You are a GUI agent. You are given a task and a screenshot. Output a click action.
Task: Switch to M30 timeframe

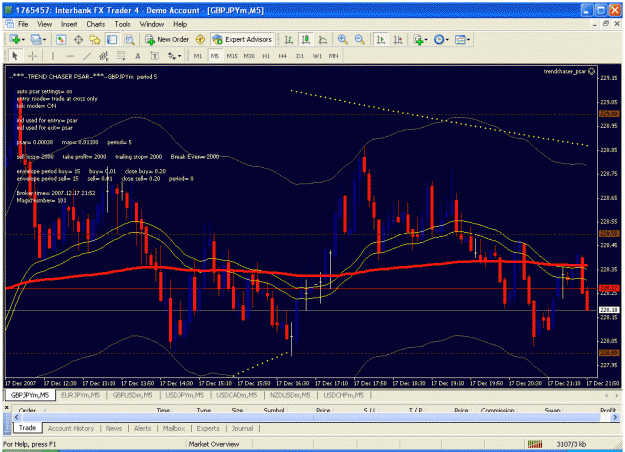[x=249, y=56]
